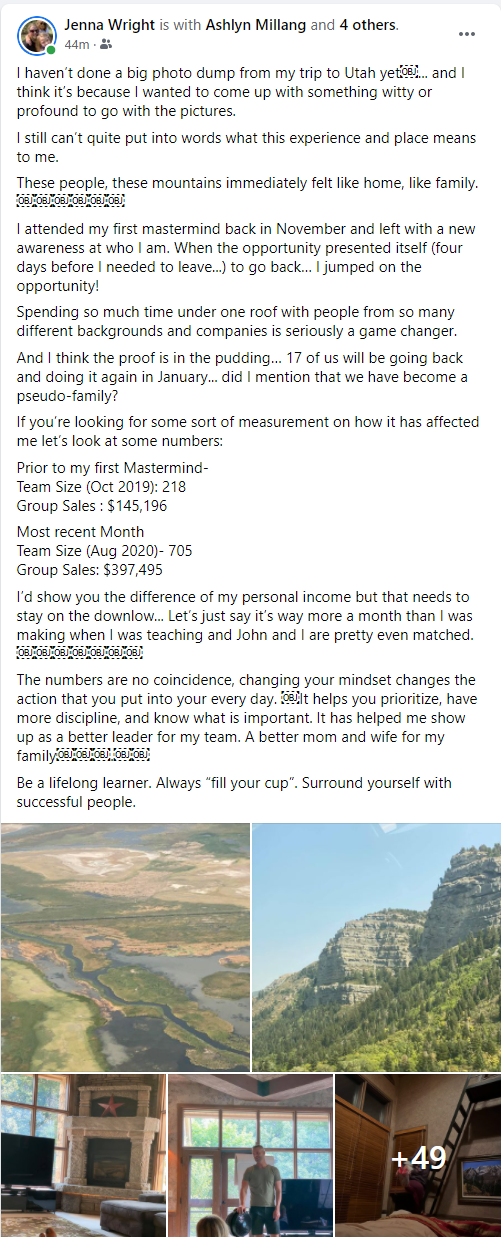Open the aerial river landscape photo

pyautogui.click(x=125, y=948)
